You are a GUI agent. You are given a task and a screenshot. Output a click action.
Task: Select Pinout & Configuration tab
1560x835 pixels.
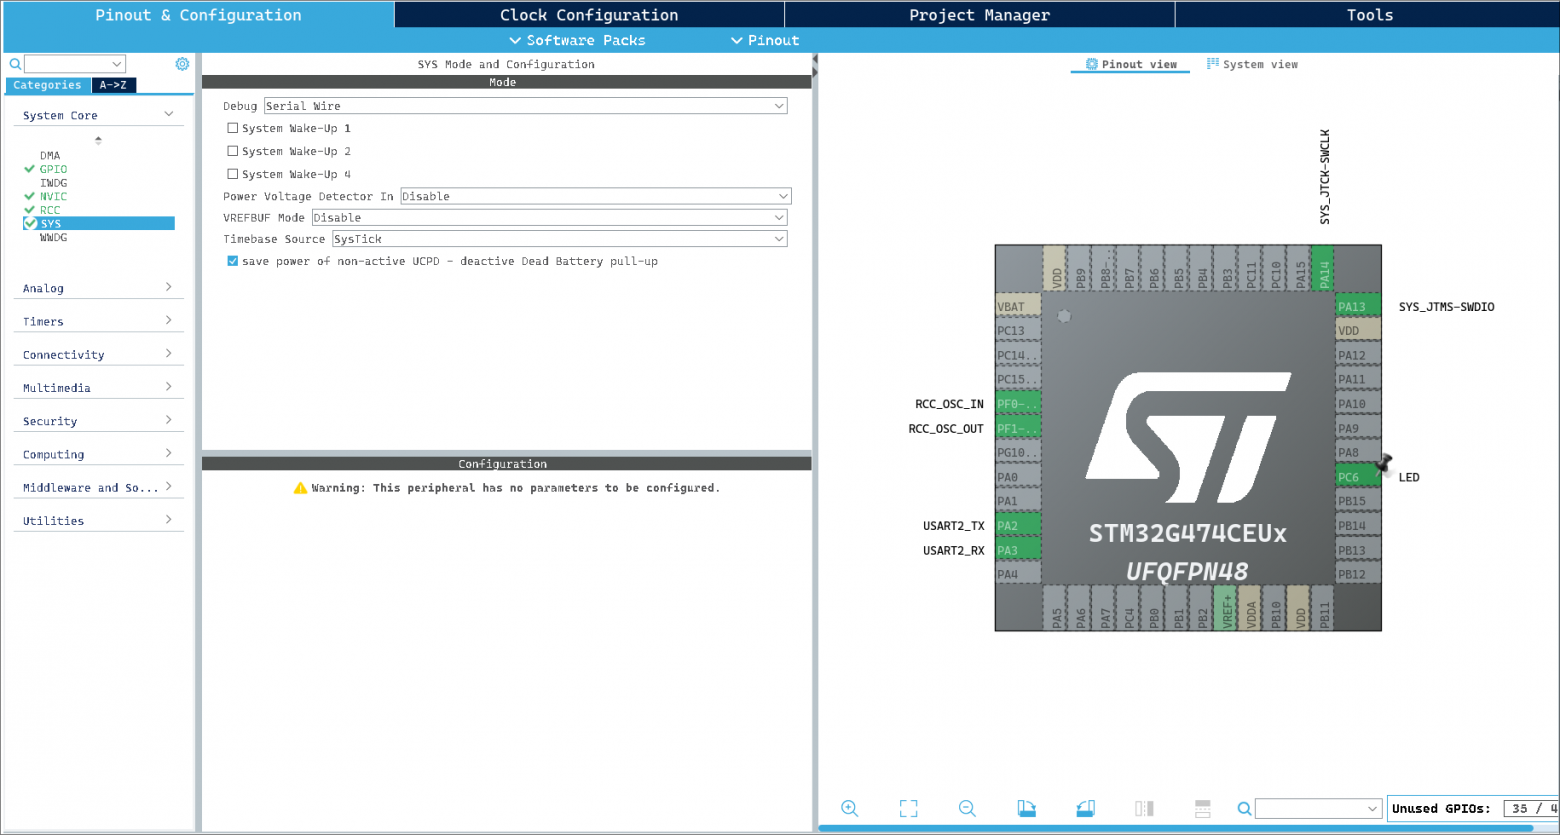pos(198,15)
